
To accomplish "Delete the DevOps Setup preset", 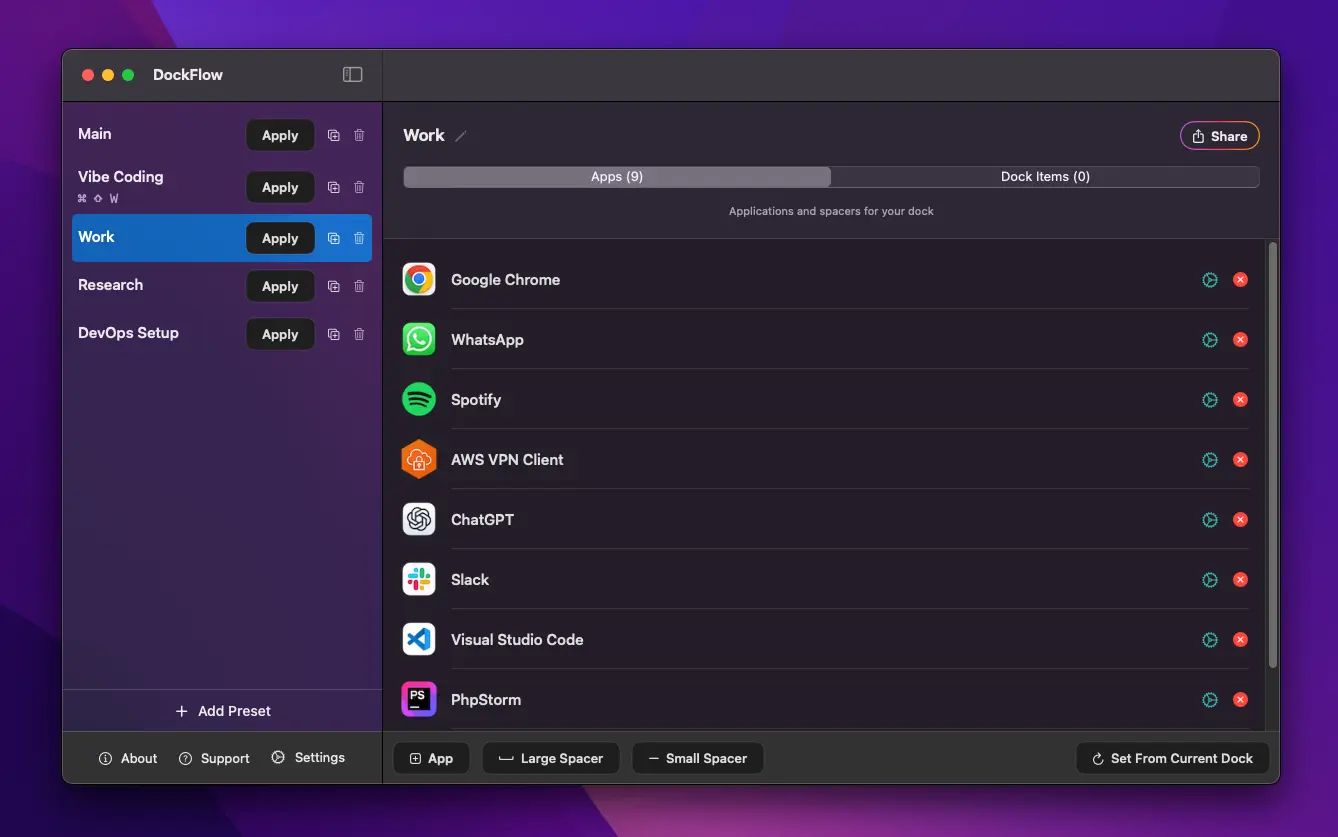I will (359, 334).
